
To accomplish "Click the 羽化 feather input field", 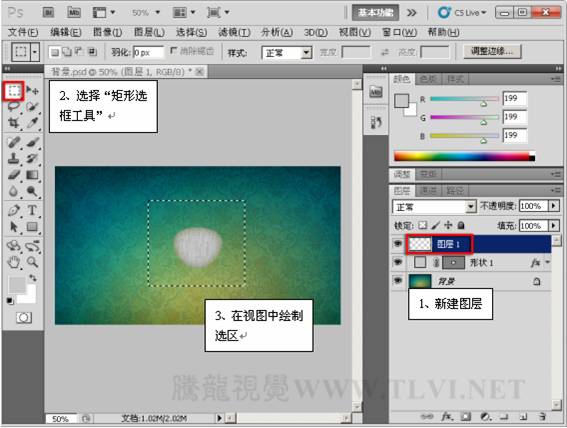I will [x=148, y=52].
